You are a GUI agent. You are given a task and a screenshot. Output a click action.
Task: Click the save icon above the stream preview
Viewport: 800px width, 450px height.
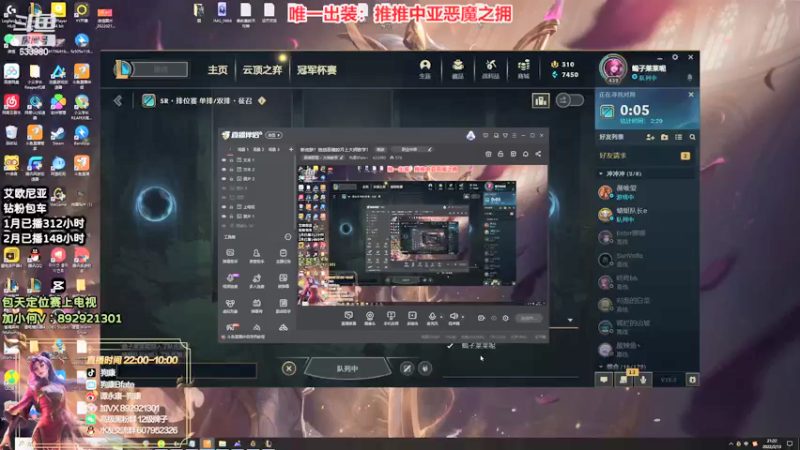[513, 154]
